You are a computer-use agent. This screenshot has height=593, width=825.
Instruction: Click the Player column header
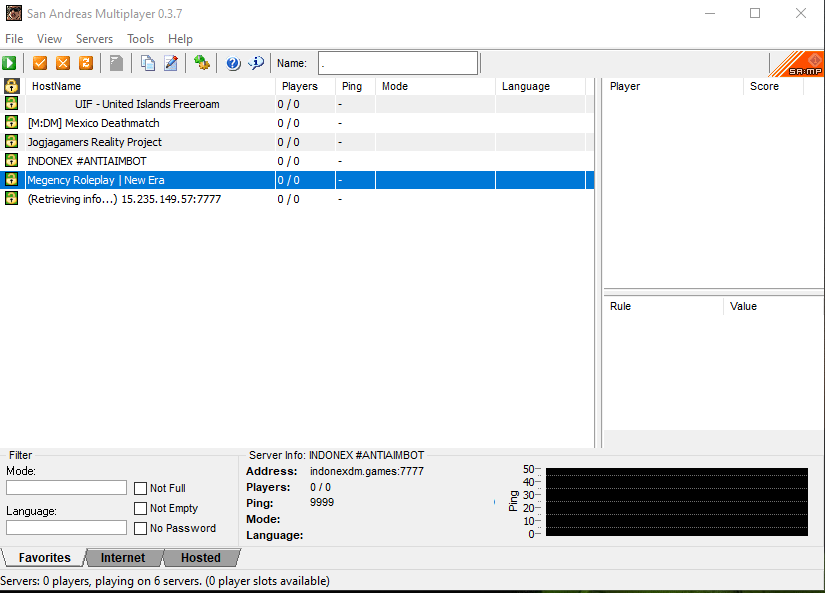coord(673,86)
